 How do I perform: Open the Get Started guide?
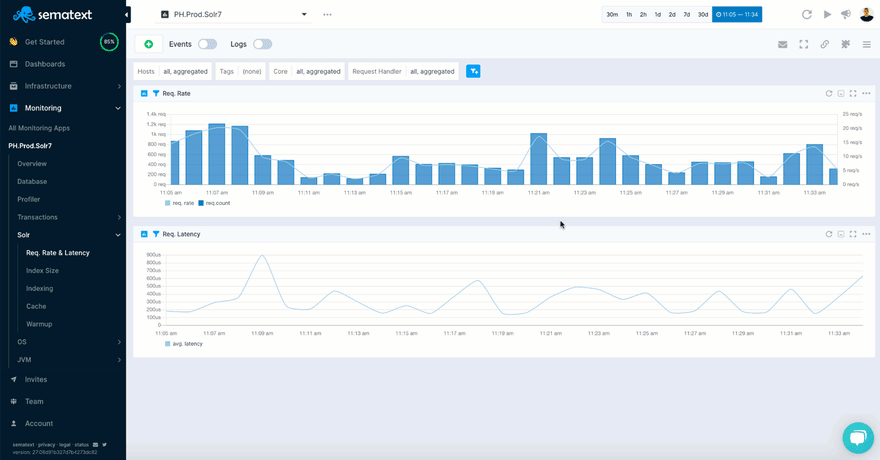tap(44, 42)
